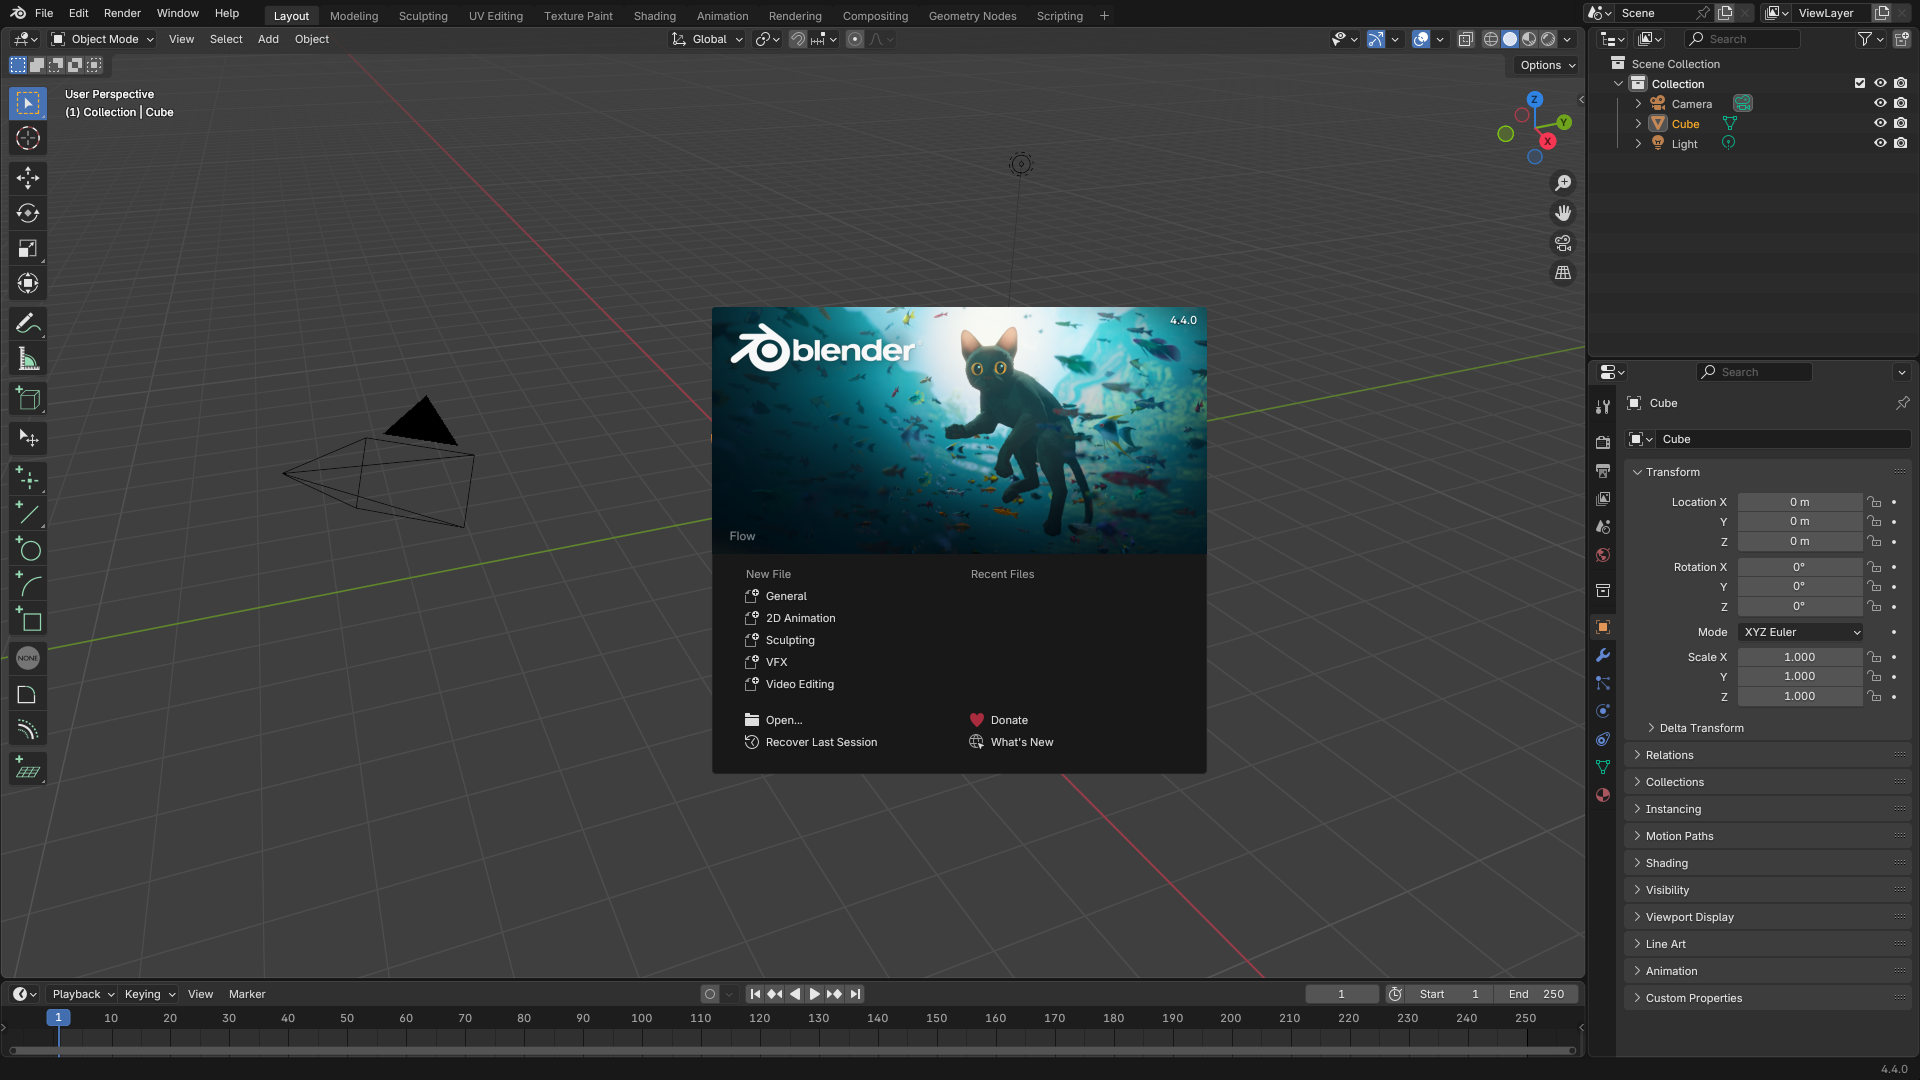
Task: Select the Add Cube tool
Action: (x=28, y=399)
